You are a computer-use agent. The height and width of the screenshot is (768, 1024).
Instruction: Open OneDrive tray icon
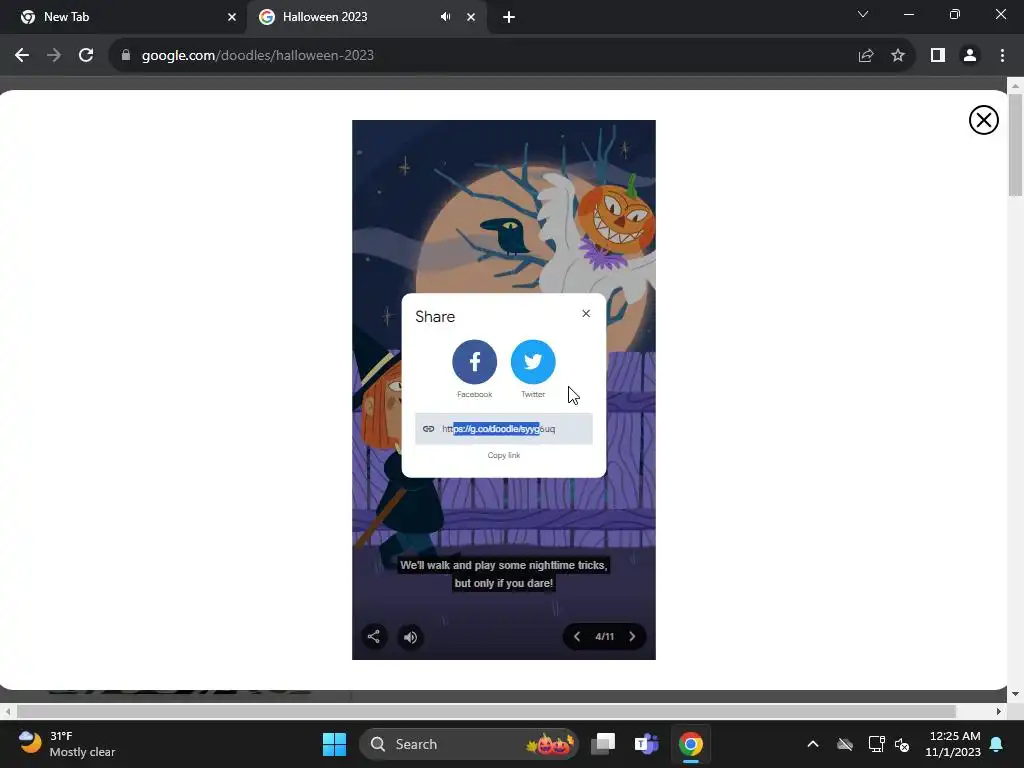click(845, 744)
